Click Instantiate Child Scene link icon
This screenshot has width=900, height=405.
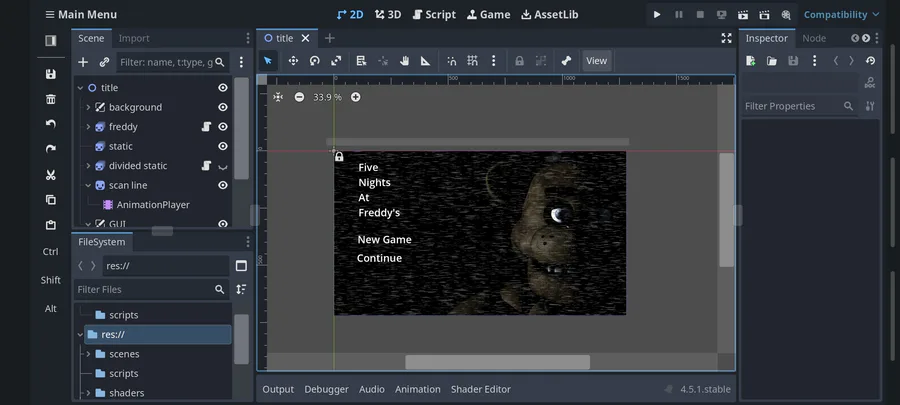104,62
